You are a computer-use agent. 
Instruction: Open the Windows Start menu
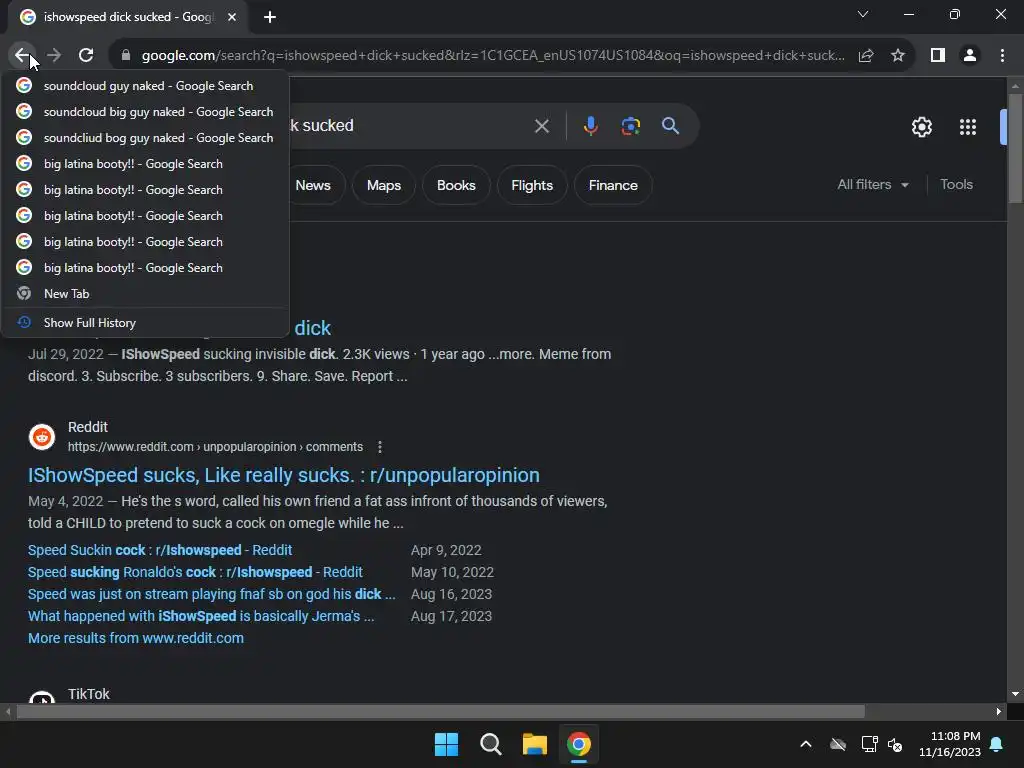click(x=447, y=744)
